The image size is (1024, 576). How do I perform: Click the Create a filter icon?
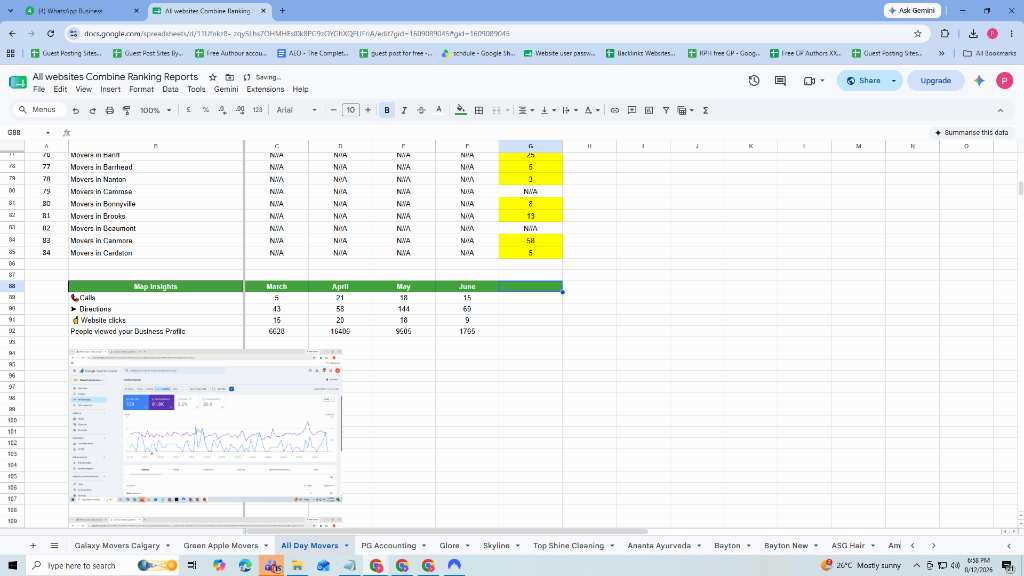coord(665,110)
